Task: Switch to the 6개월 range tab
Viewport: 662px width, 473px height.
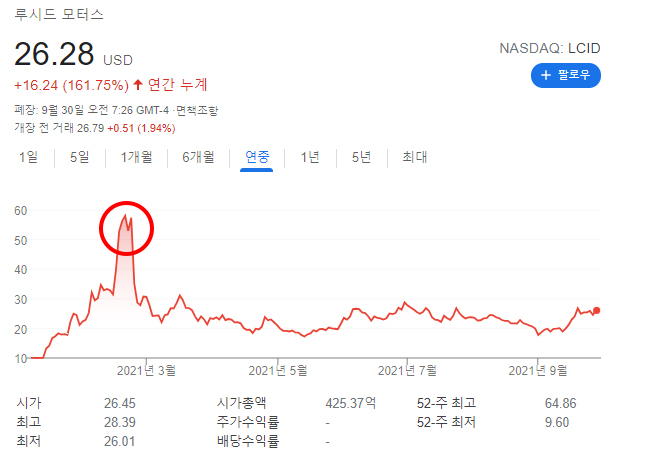Action: coord(198,158)
